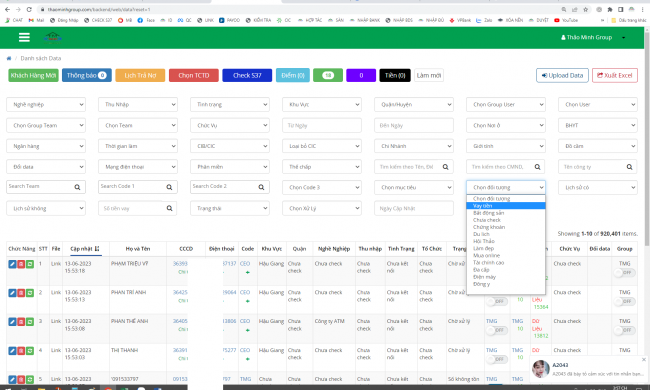Open Chọn Group User dropdown
650x390 pixels.
click(x=506, y=104)
